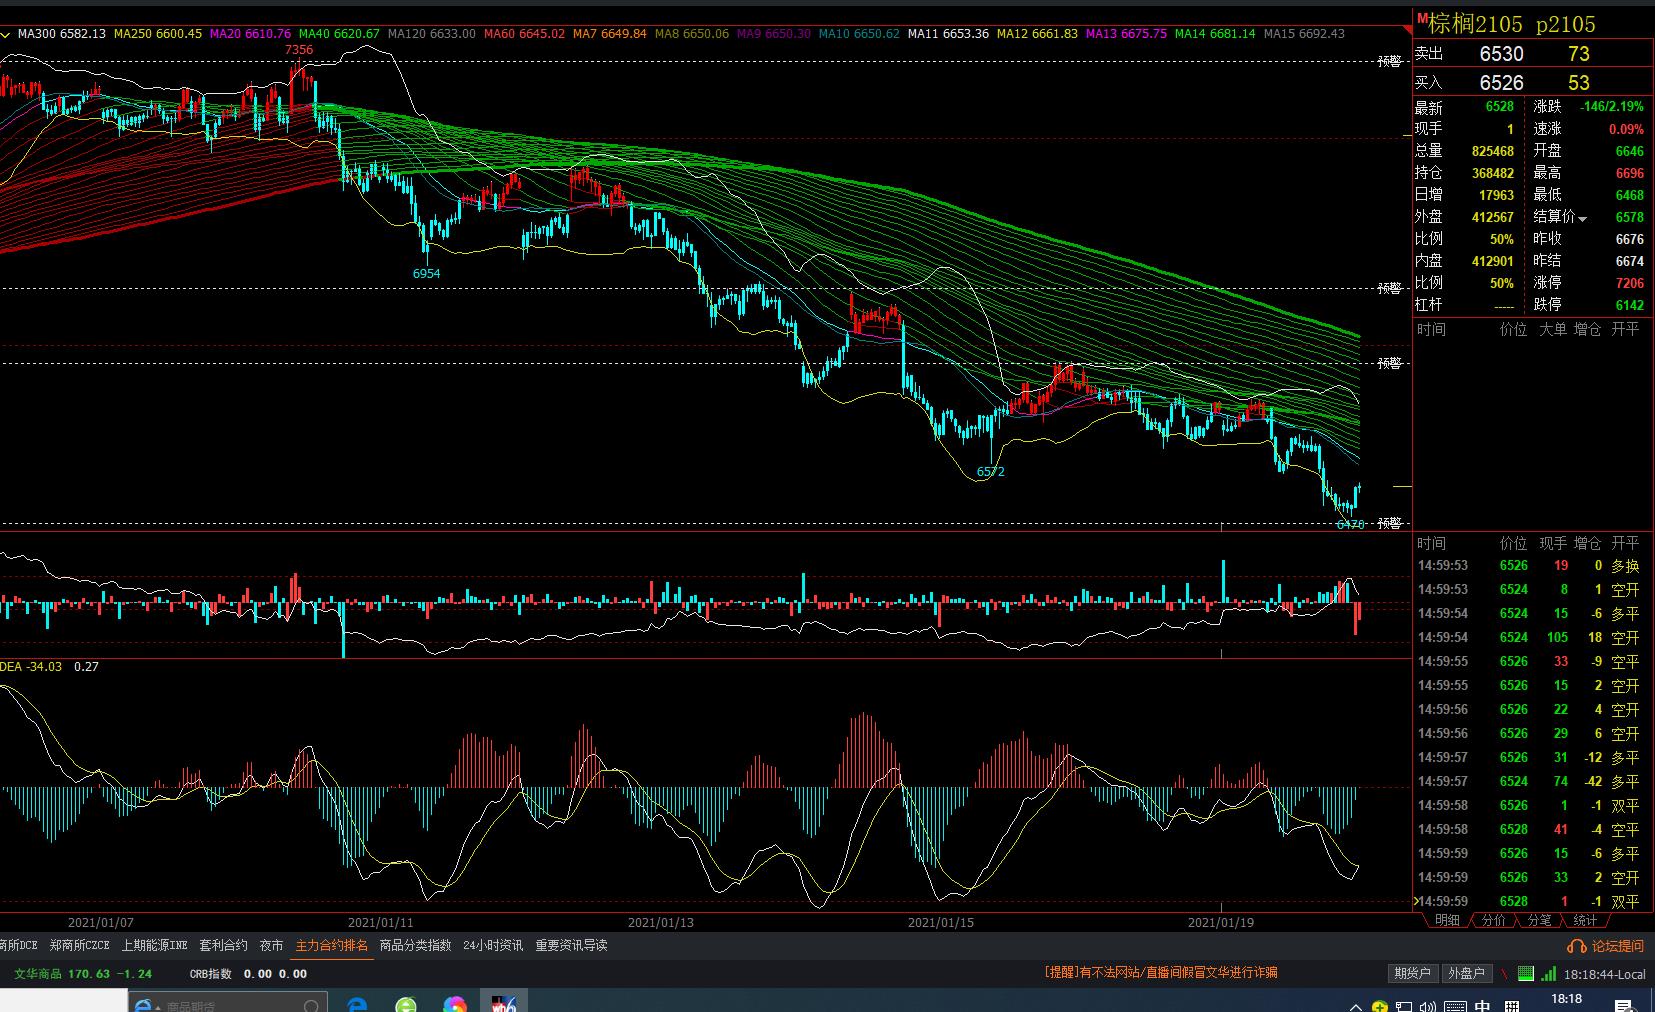
Task: Open the 重要资讯导读 tab
Action: click(571, 945)
